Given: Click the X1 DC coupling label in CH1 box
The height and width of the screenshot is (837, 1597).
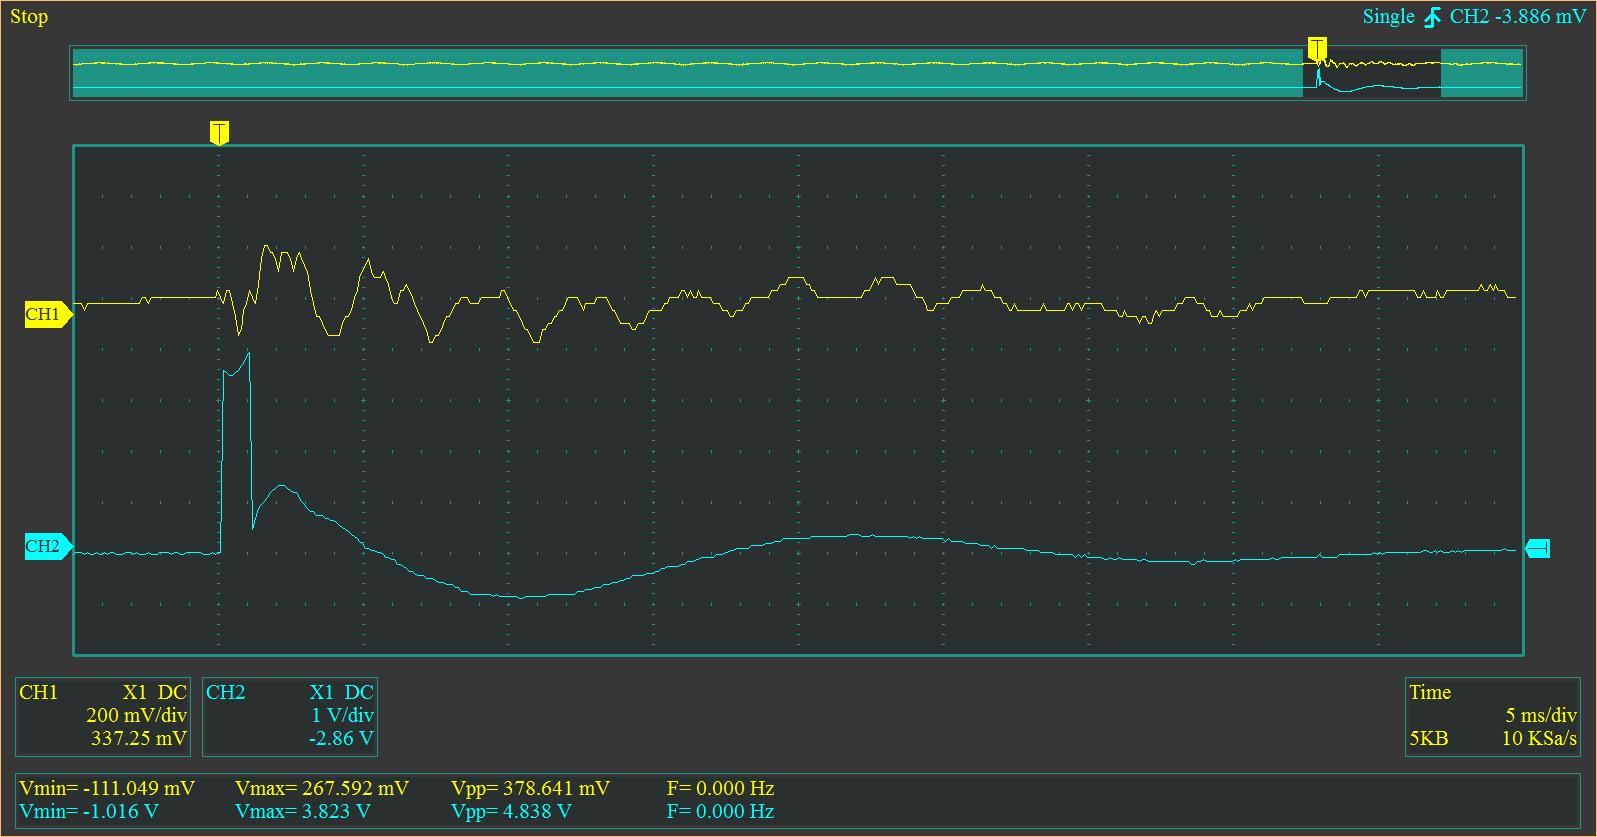Looking at the screenshot, I should pos(155,692).
